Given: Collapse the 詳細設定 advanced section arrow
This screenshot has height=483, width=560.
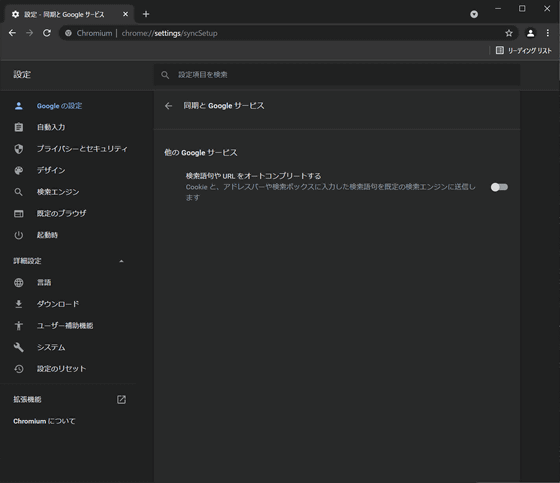Looking at the screenshot, I should [x=121, y=261].
